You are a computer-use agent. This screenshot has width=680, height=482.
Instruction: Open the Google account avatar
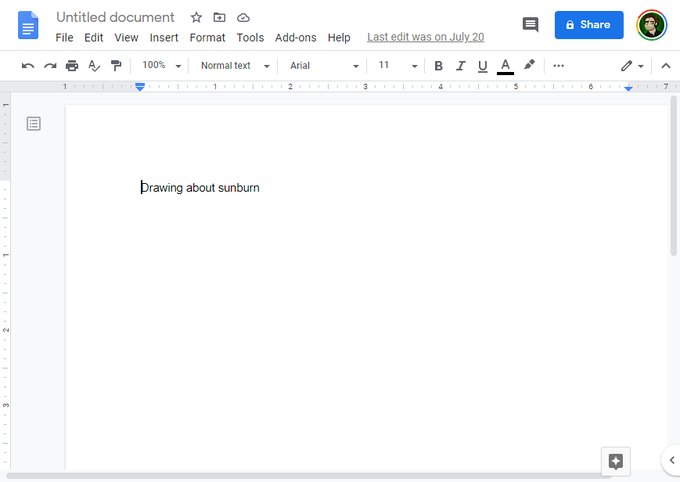651,25
